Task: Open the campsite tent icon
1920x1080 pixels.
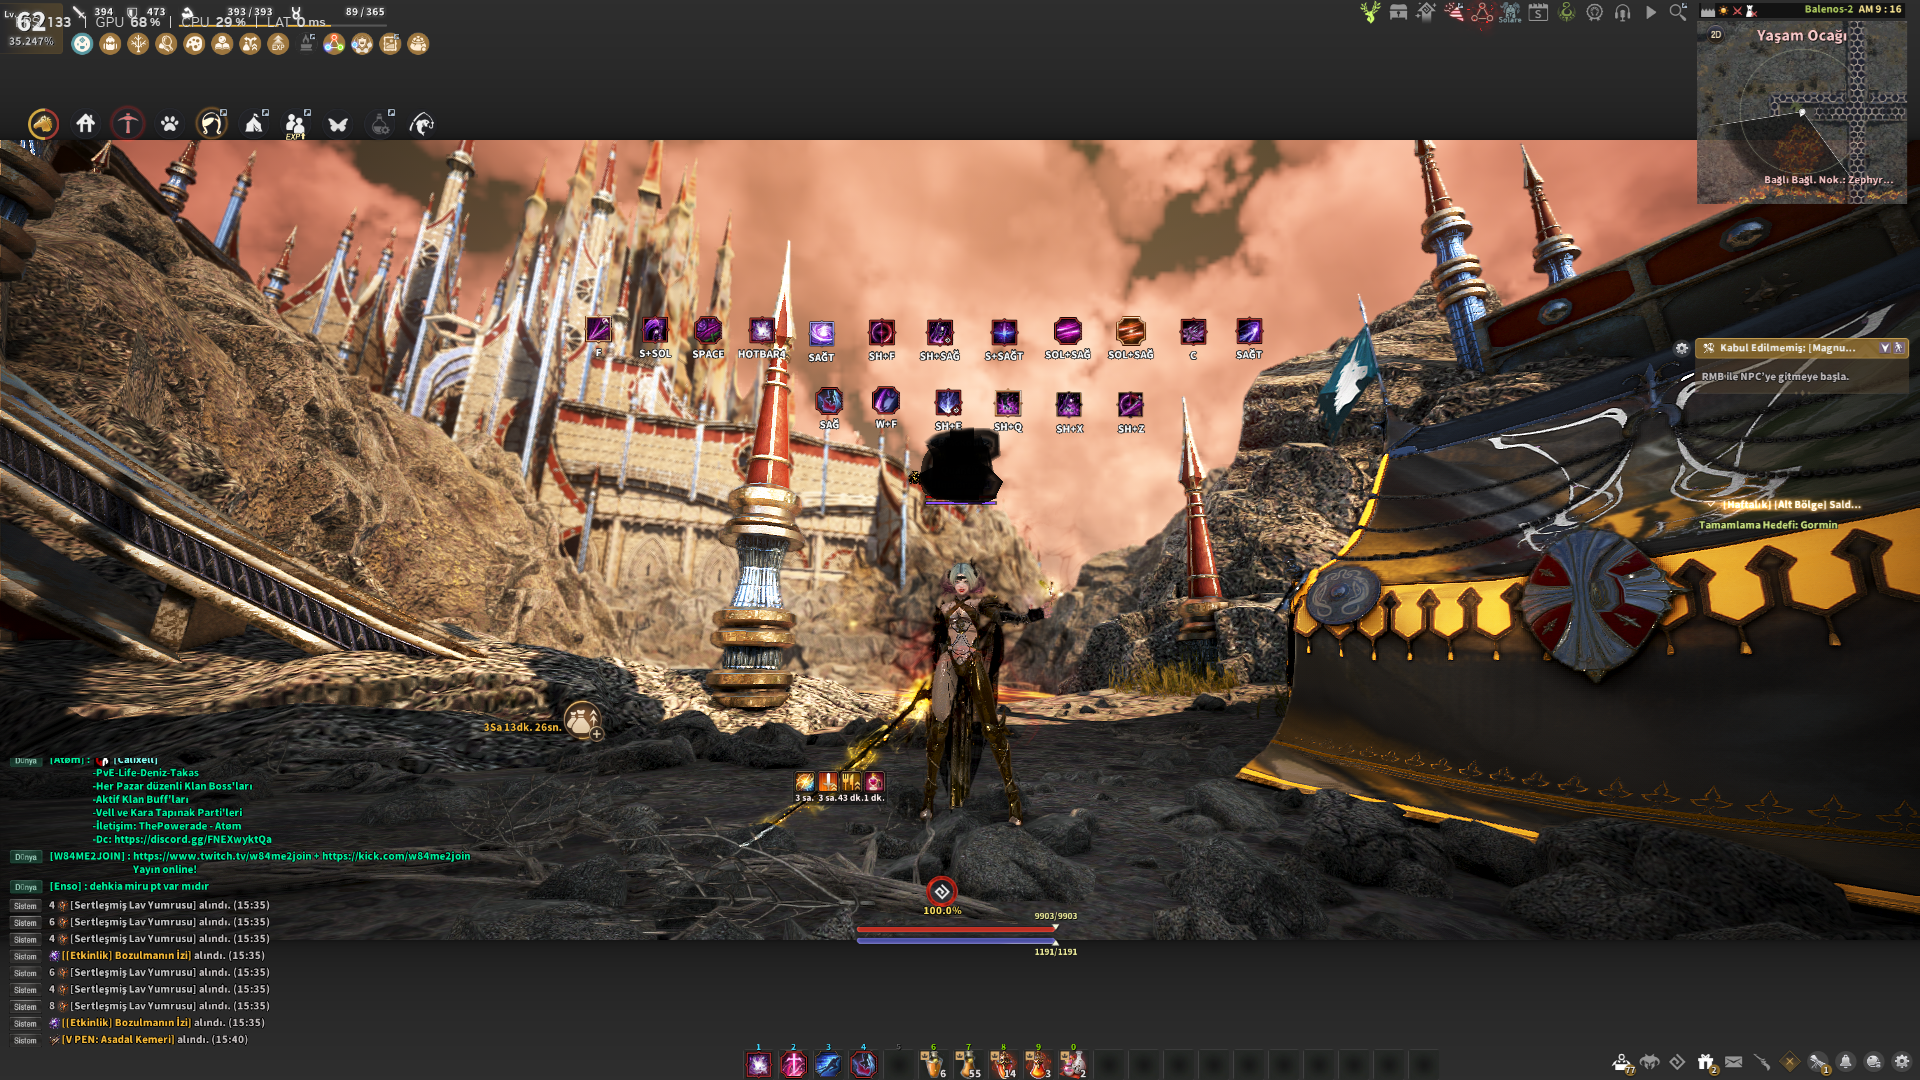Action: 255,123
